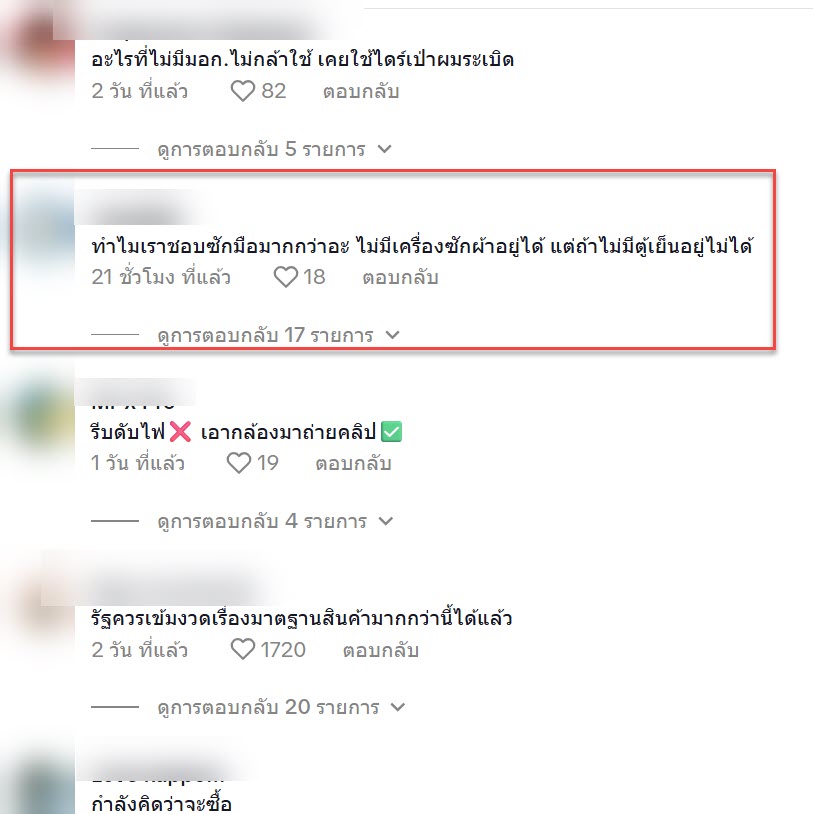Click chevron beside ดูการตอบกลับ 5 รายการ
The image size is (813, 814).
pyautogui.click(x=384, y=149)
